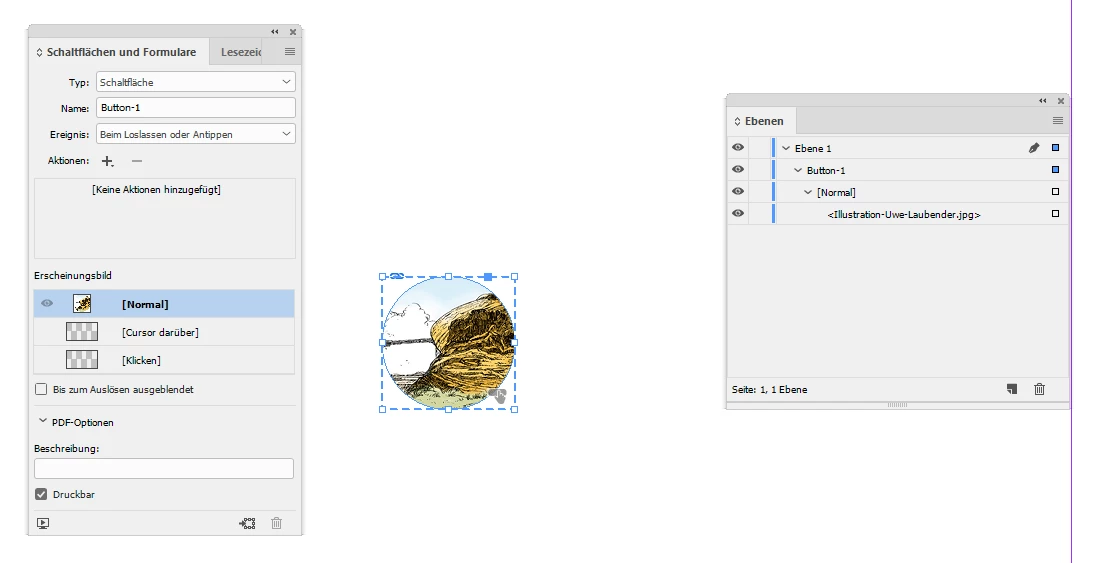Click the Aktionen list showing Keine Aktionen hinzugefügt
1101x563 pixels.
pyautogui.click(x=164, y=218)
